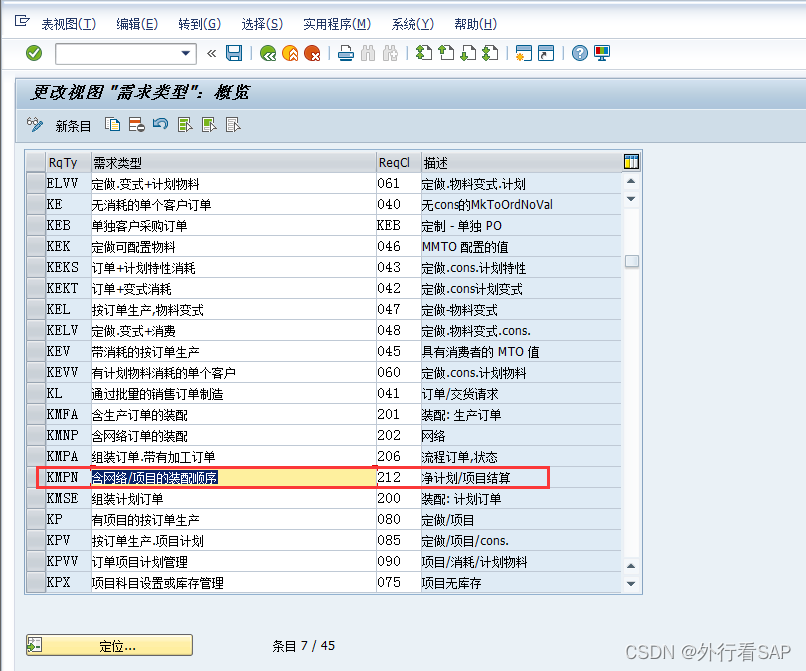This screenshot has height=671, width=806.
Task: Click the 描述 column header
Action: (x=521, y=162)
